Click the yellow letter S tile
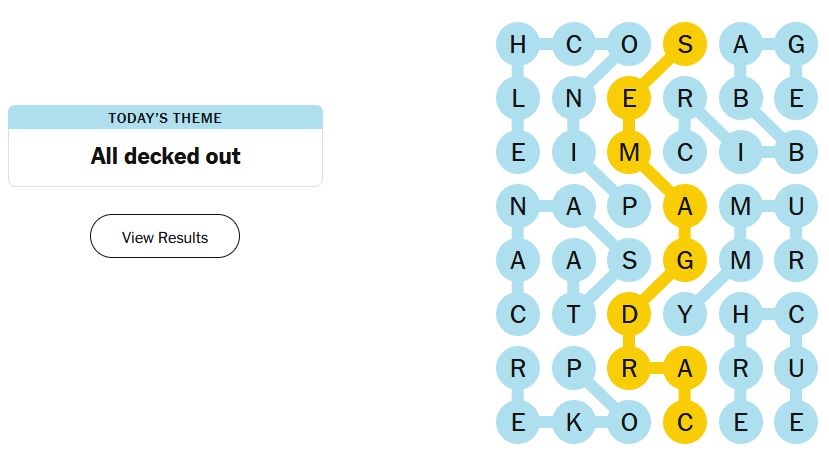 pos(685,44)
